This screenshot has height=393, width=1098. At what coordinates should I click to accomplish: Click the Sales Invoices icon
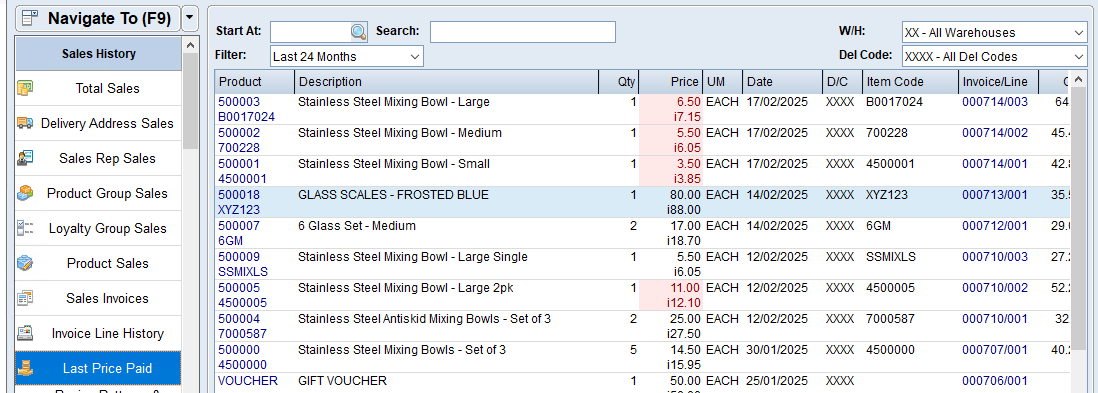click(x=25, y=298)
